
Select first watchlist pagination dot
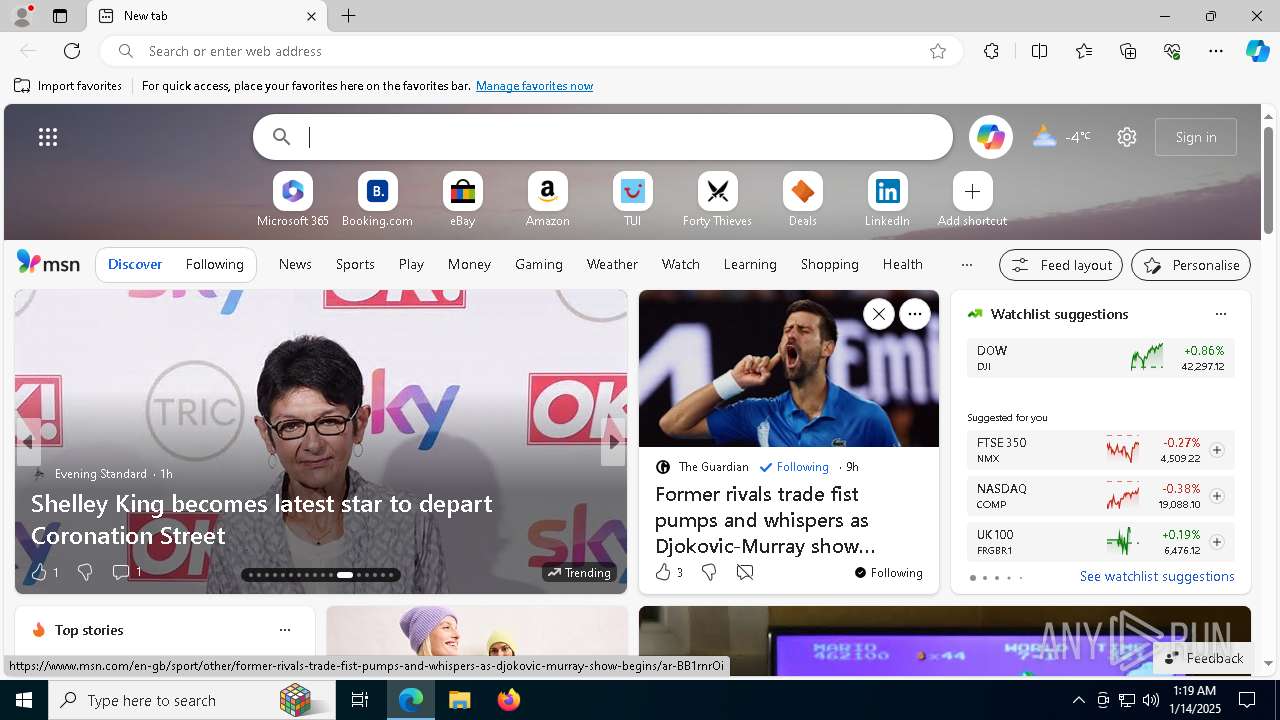click(972, 578)
